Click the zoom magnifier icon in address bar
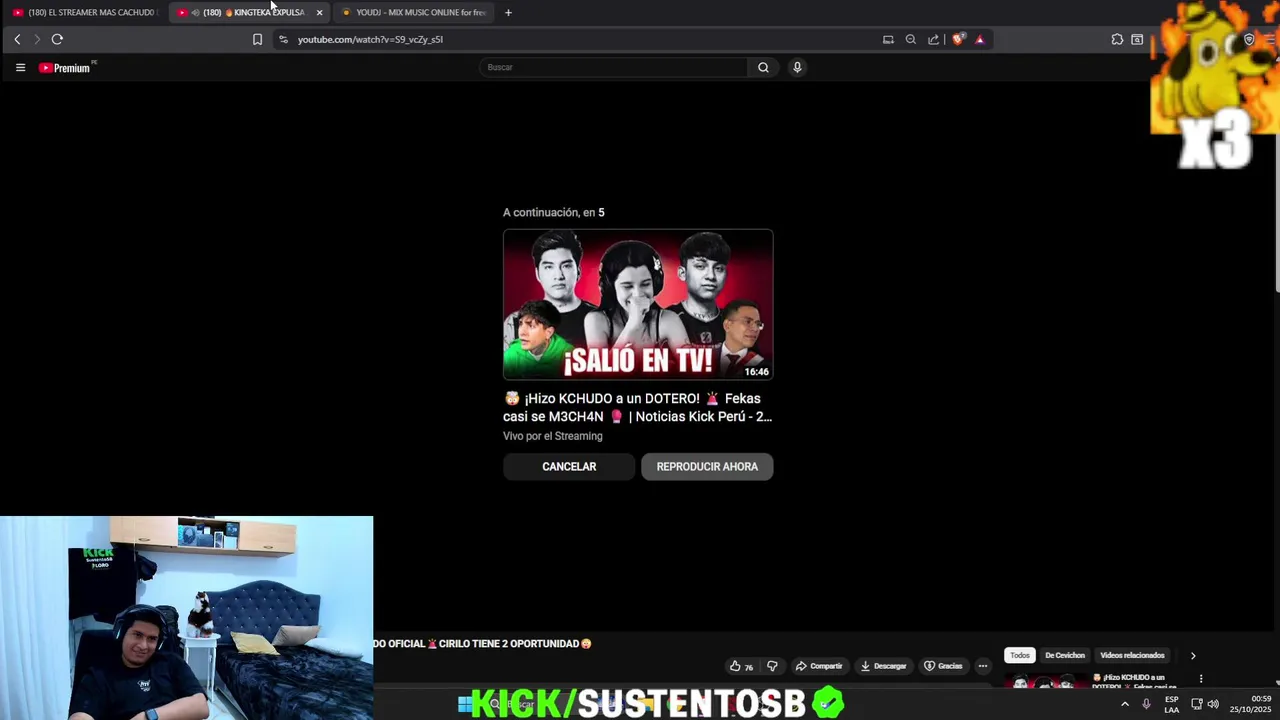This screenshot has width=1280, height=720. pos(910,39)
